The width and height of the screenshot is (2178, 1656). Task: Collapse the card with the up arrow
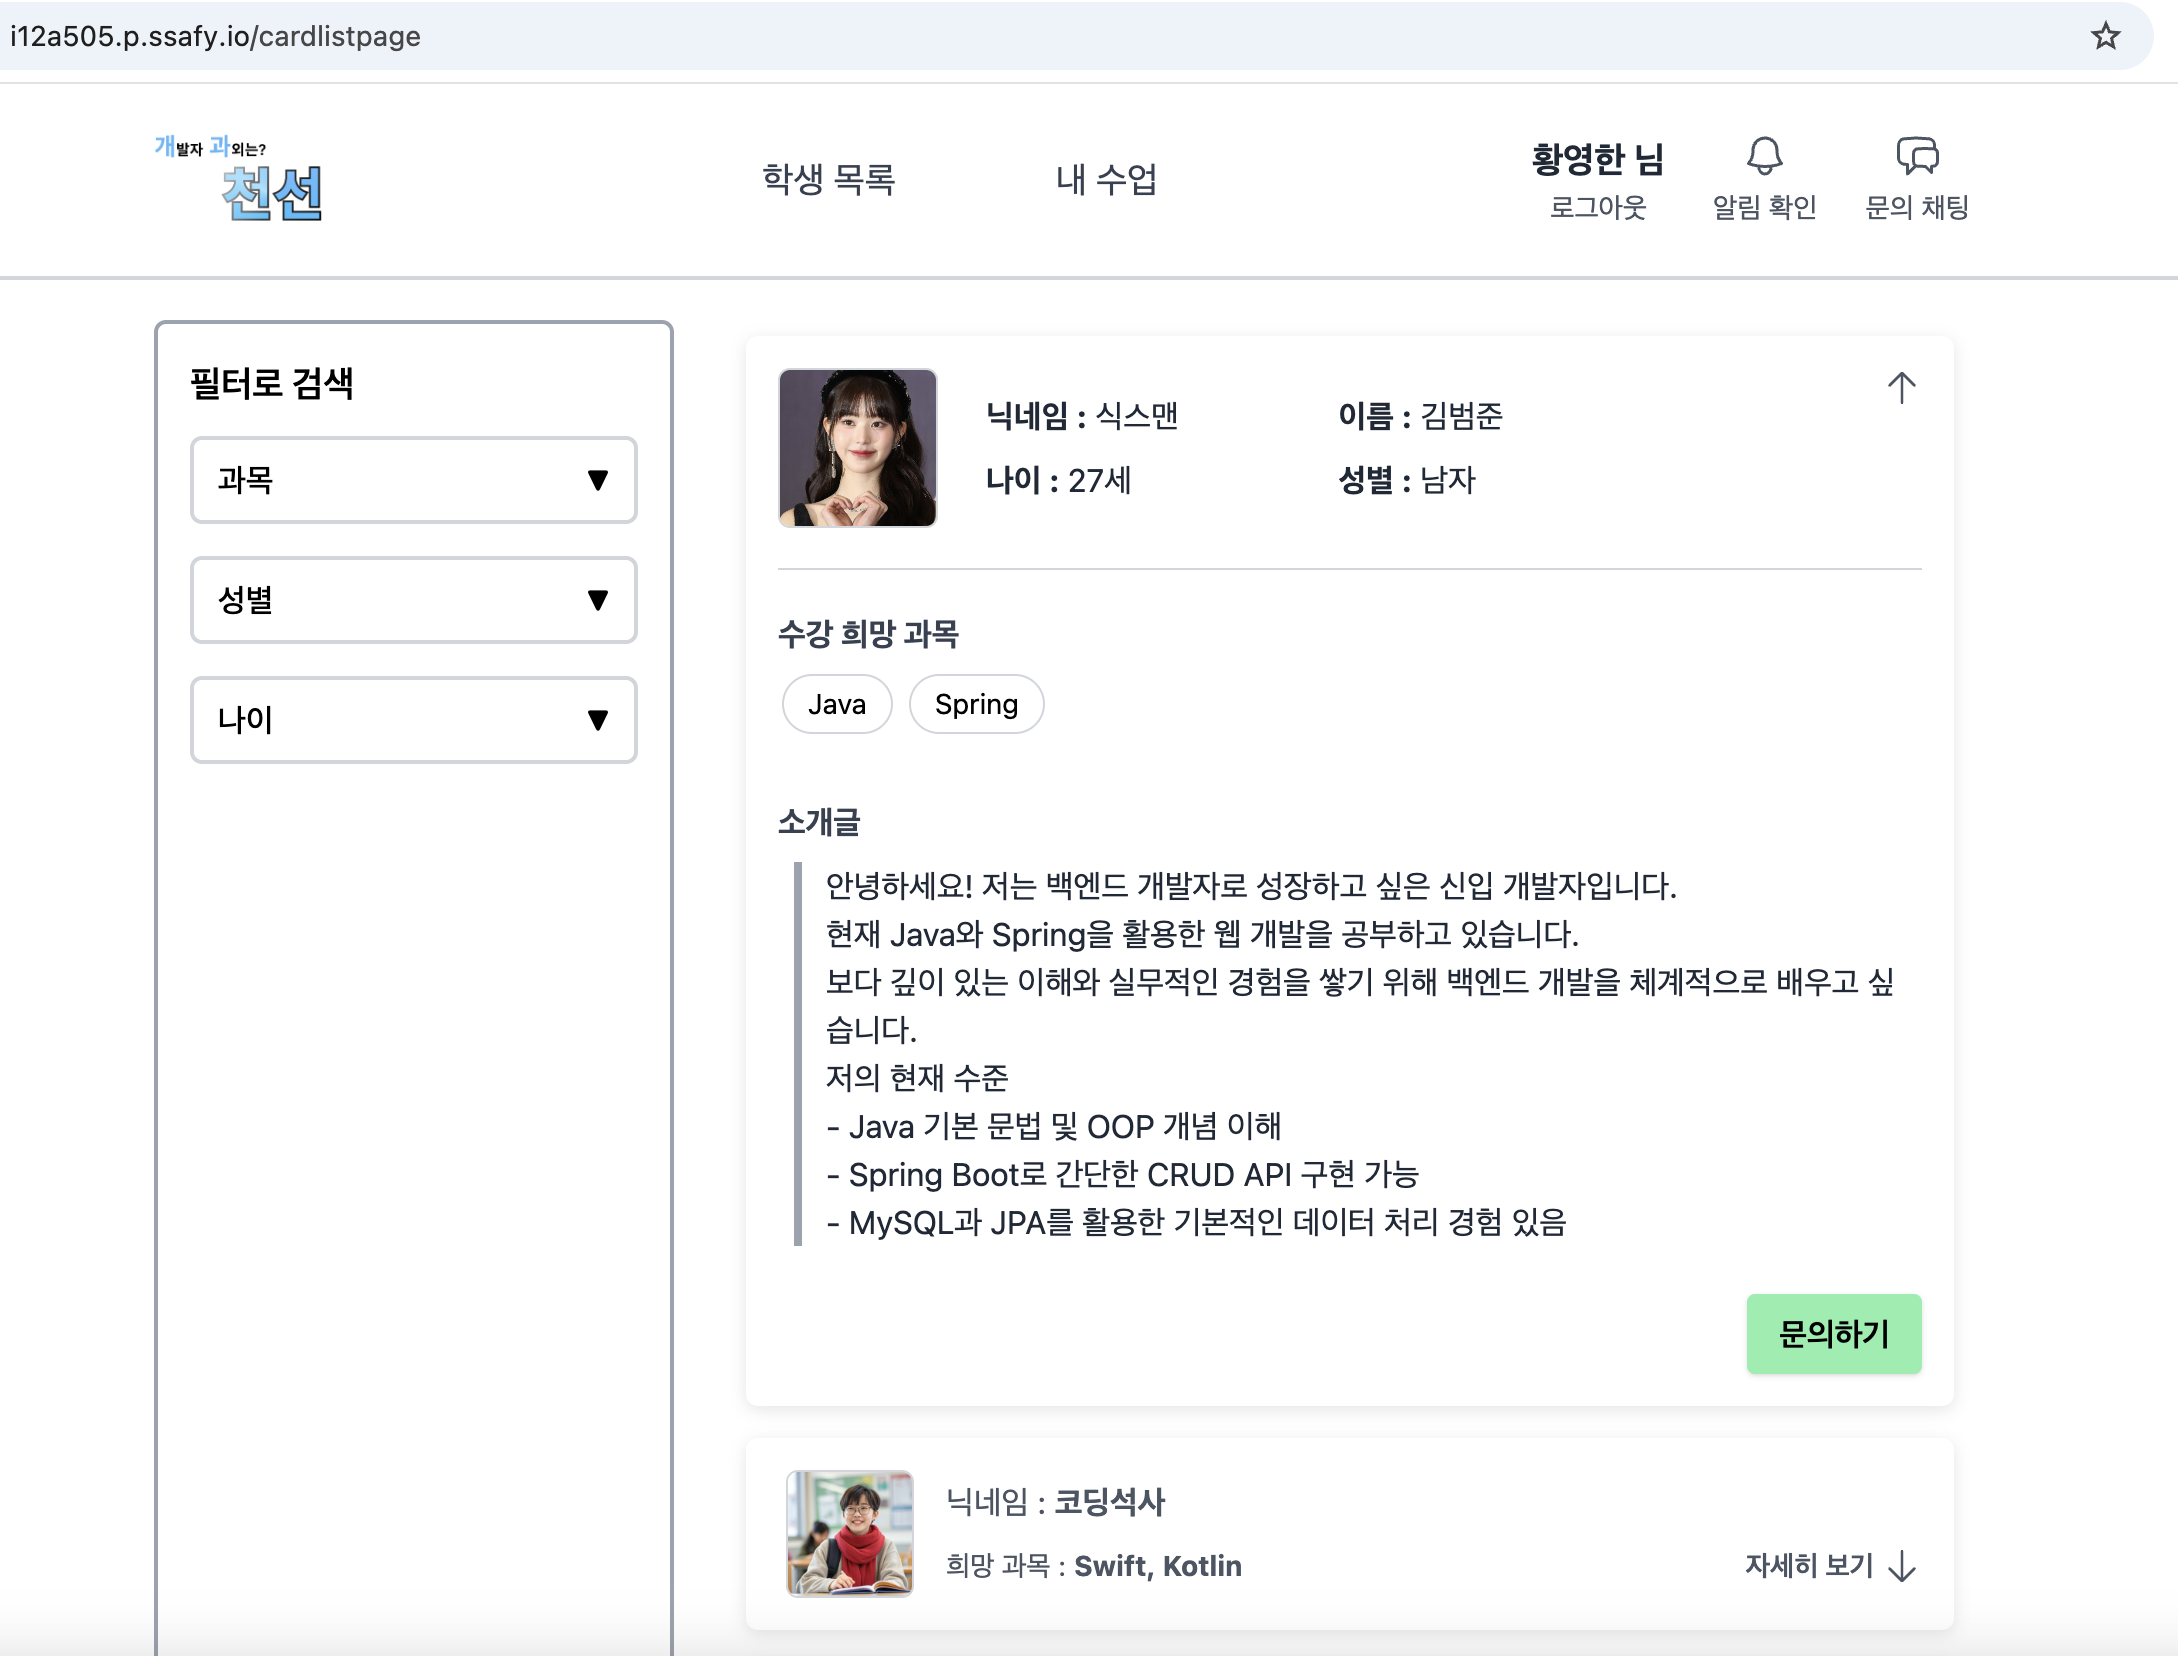click(x=1901, y=388)
